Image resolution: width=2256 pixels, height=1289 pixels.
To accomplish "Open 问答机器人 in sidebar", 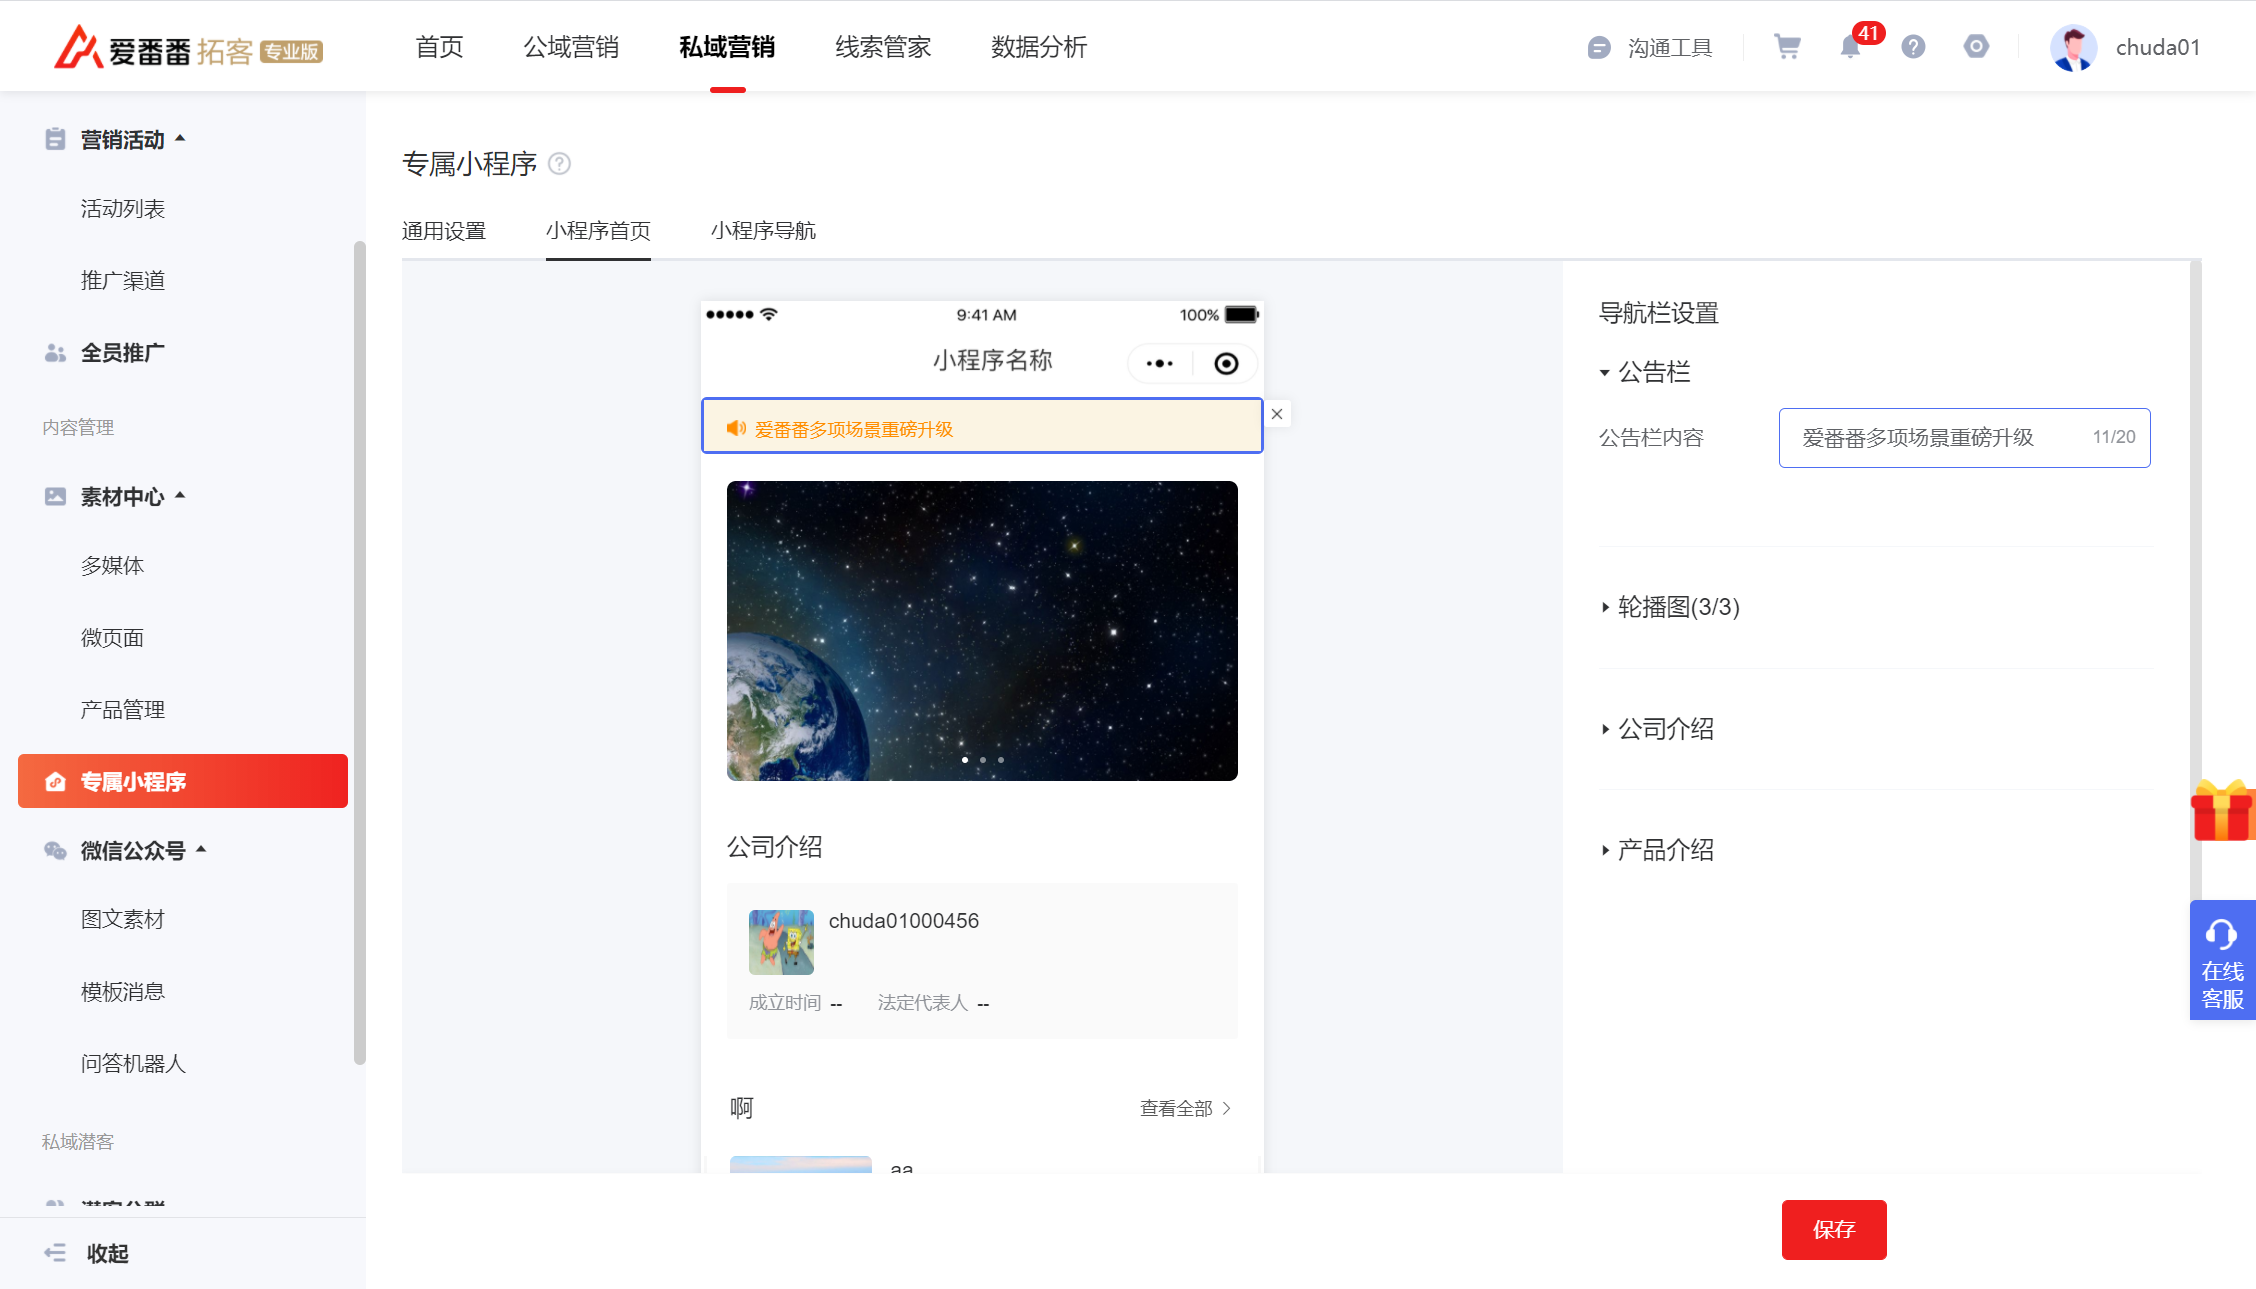I will click(x=133, y=1064).
